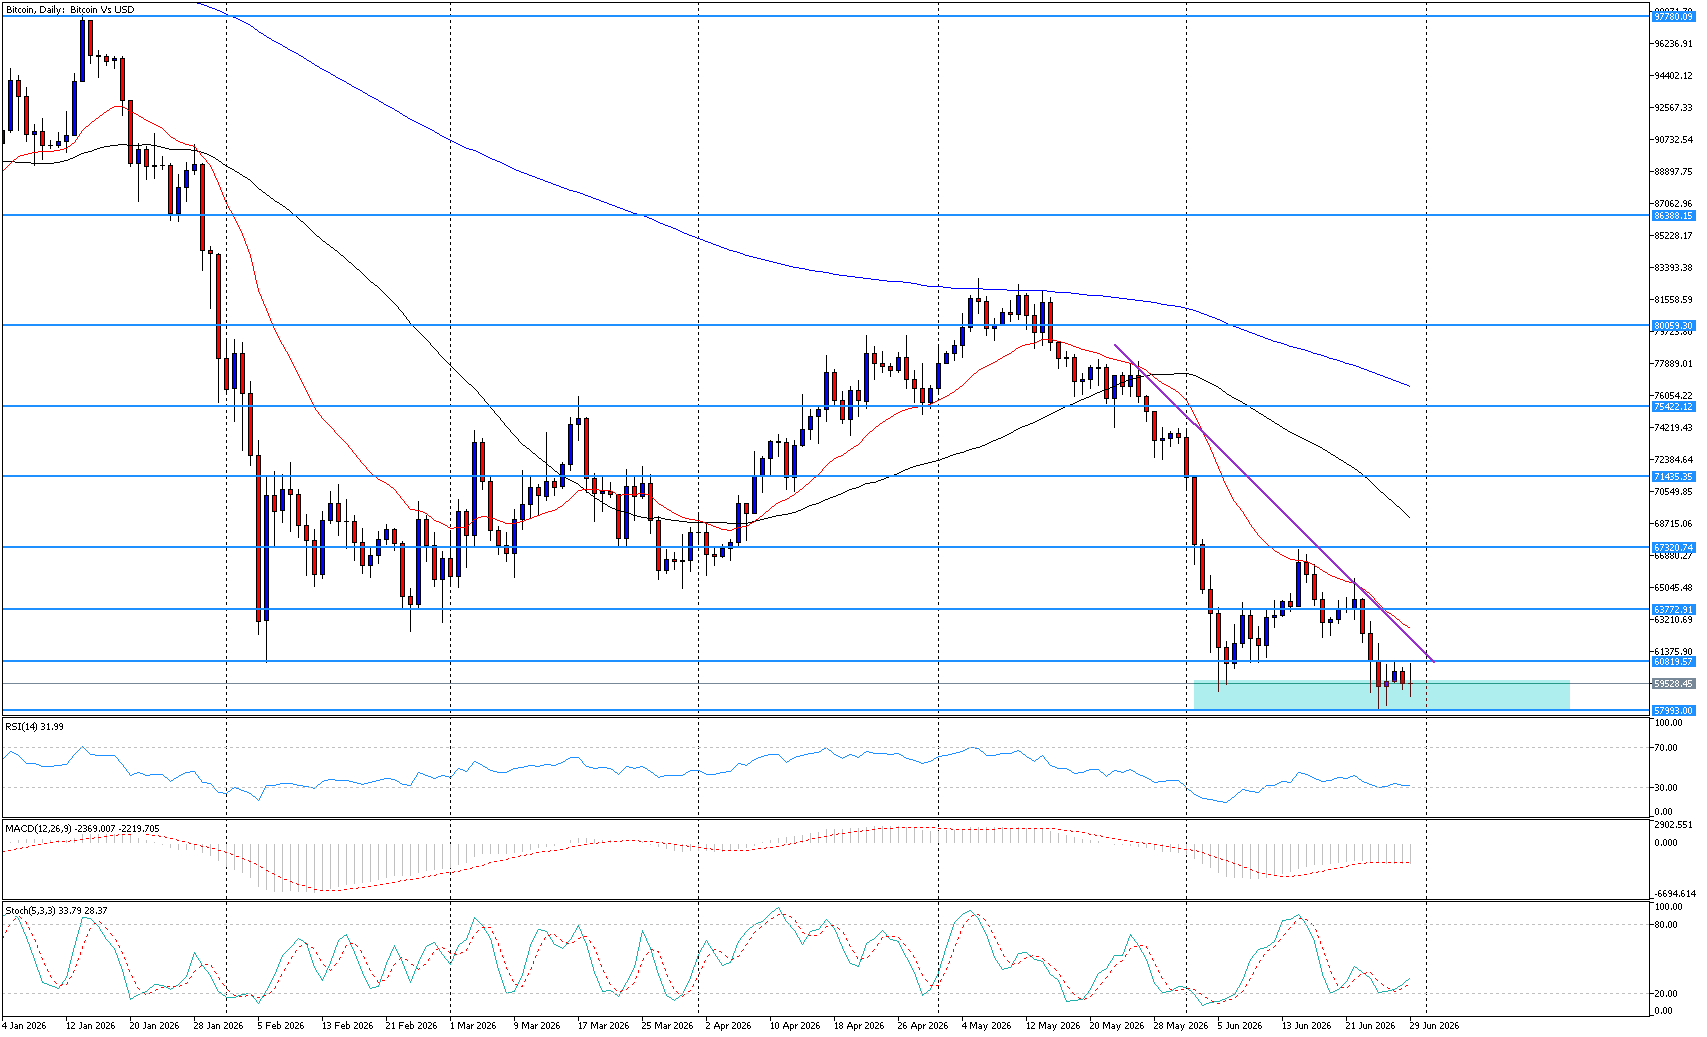Click the MACD(12,26,9) indicator label

[82, 829]
